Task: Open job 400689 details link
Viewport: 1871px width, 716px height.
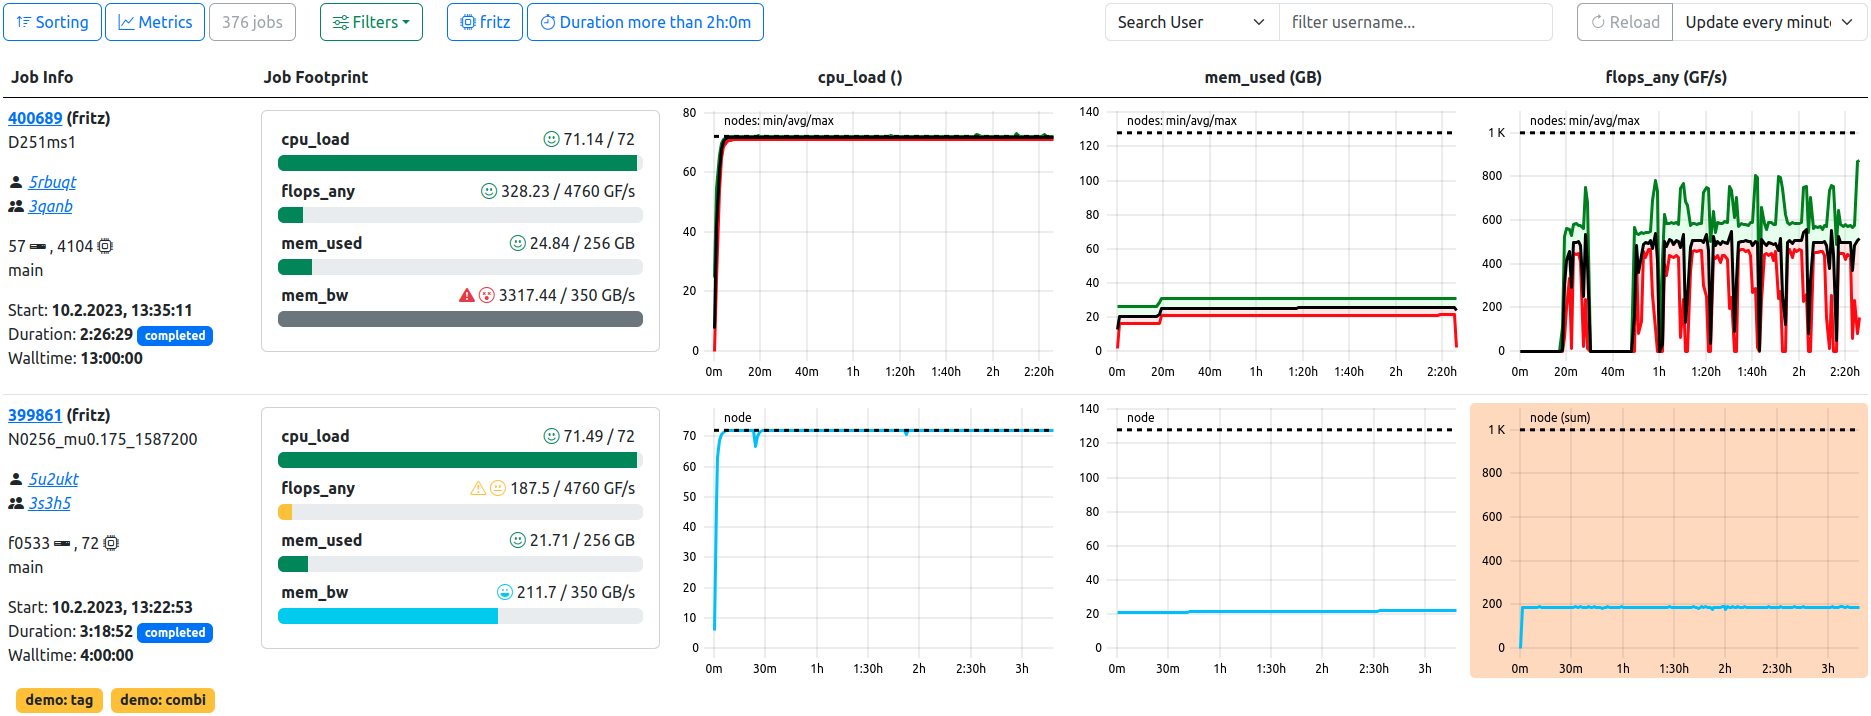Action: [35, 118]
